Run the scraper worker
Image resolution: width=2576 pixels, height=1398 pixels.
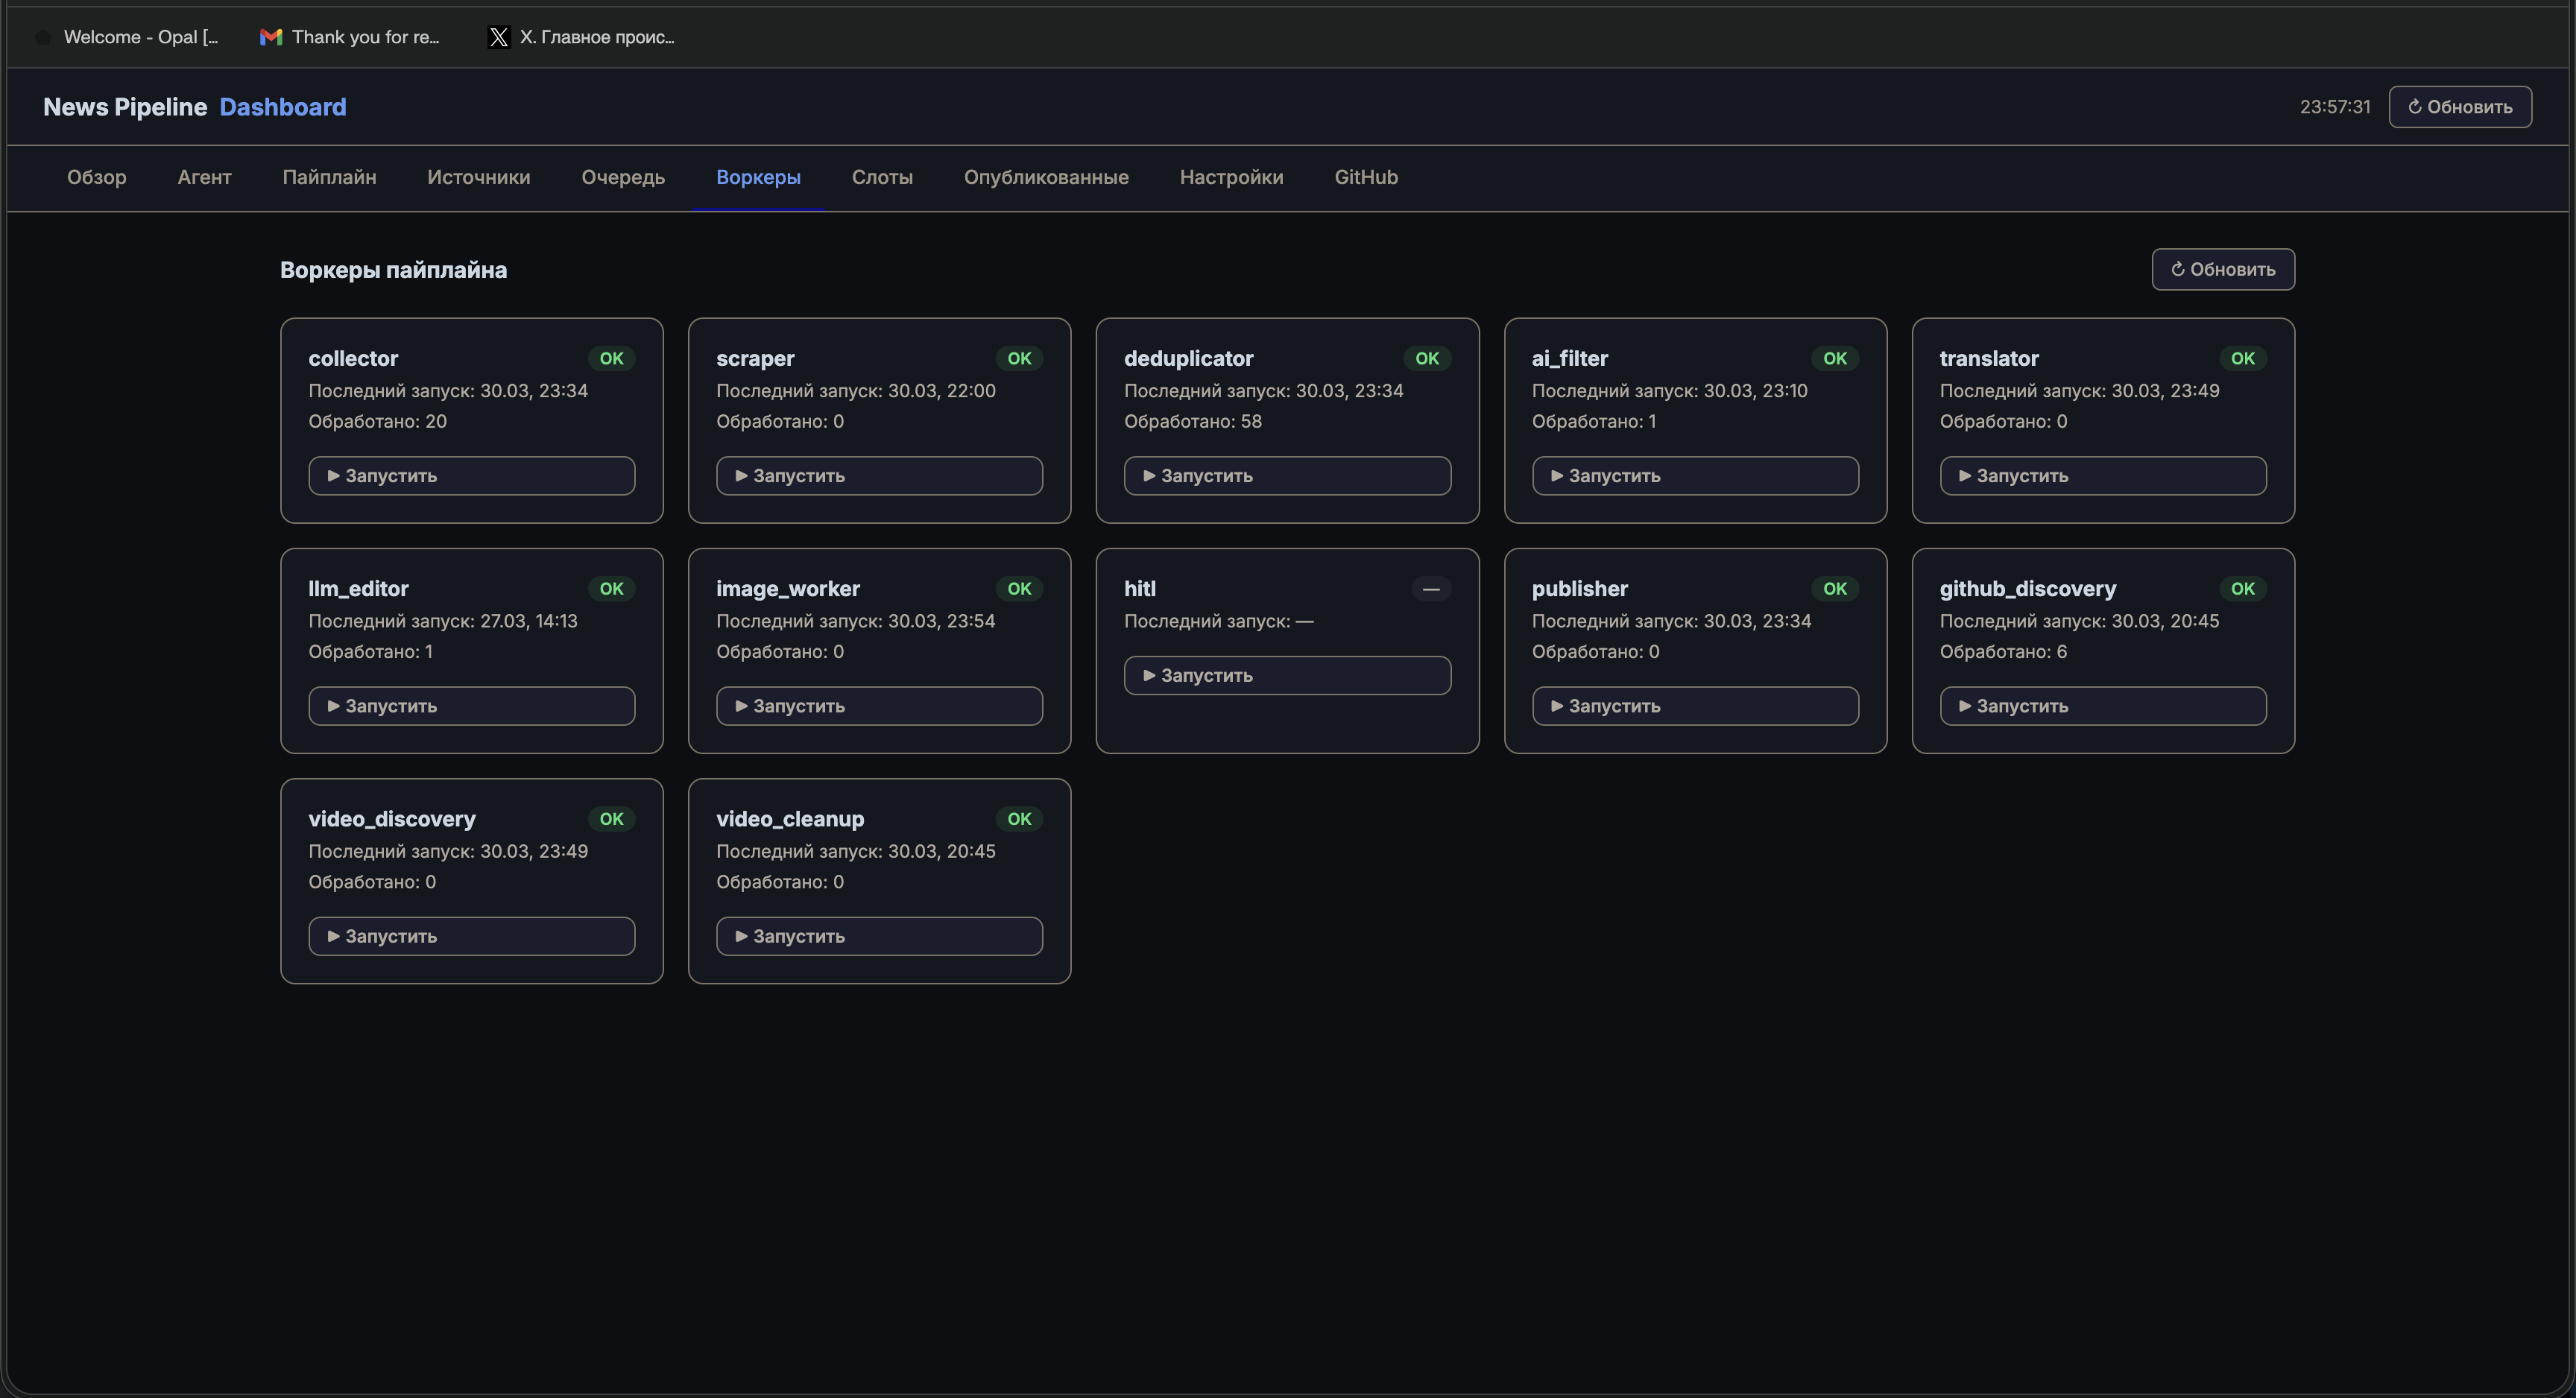point(879,476)
